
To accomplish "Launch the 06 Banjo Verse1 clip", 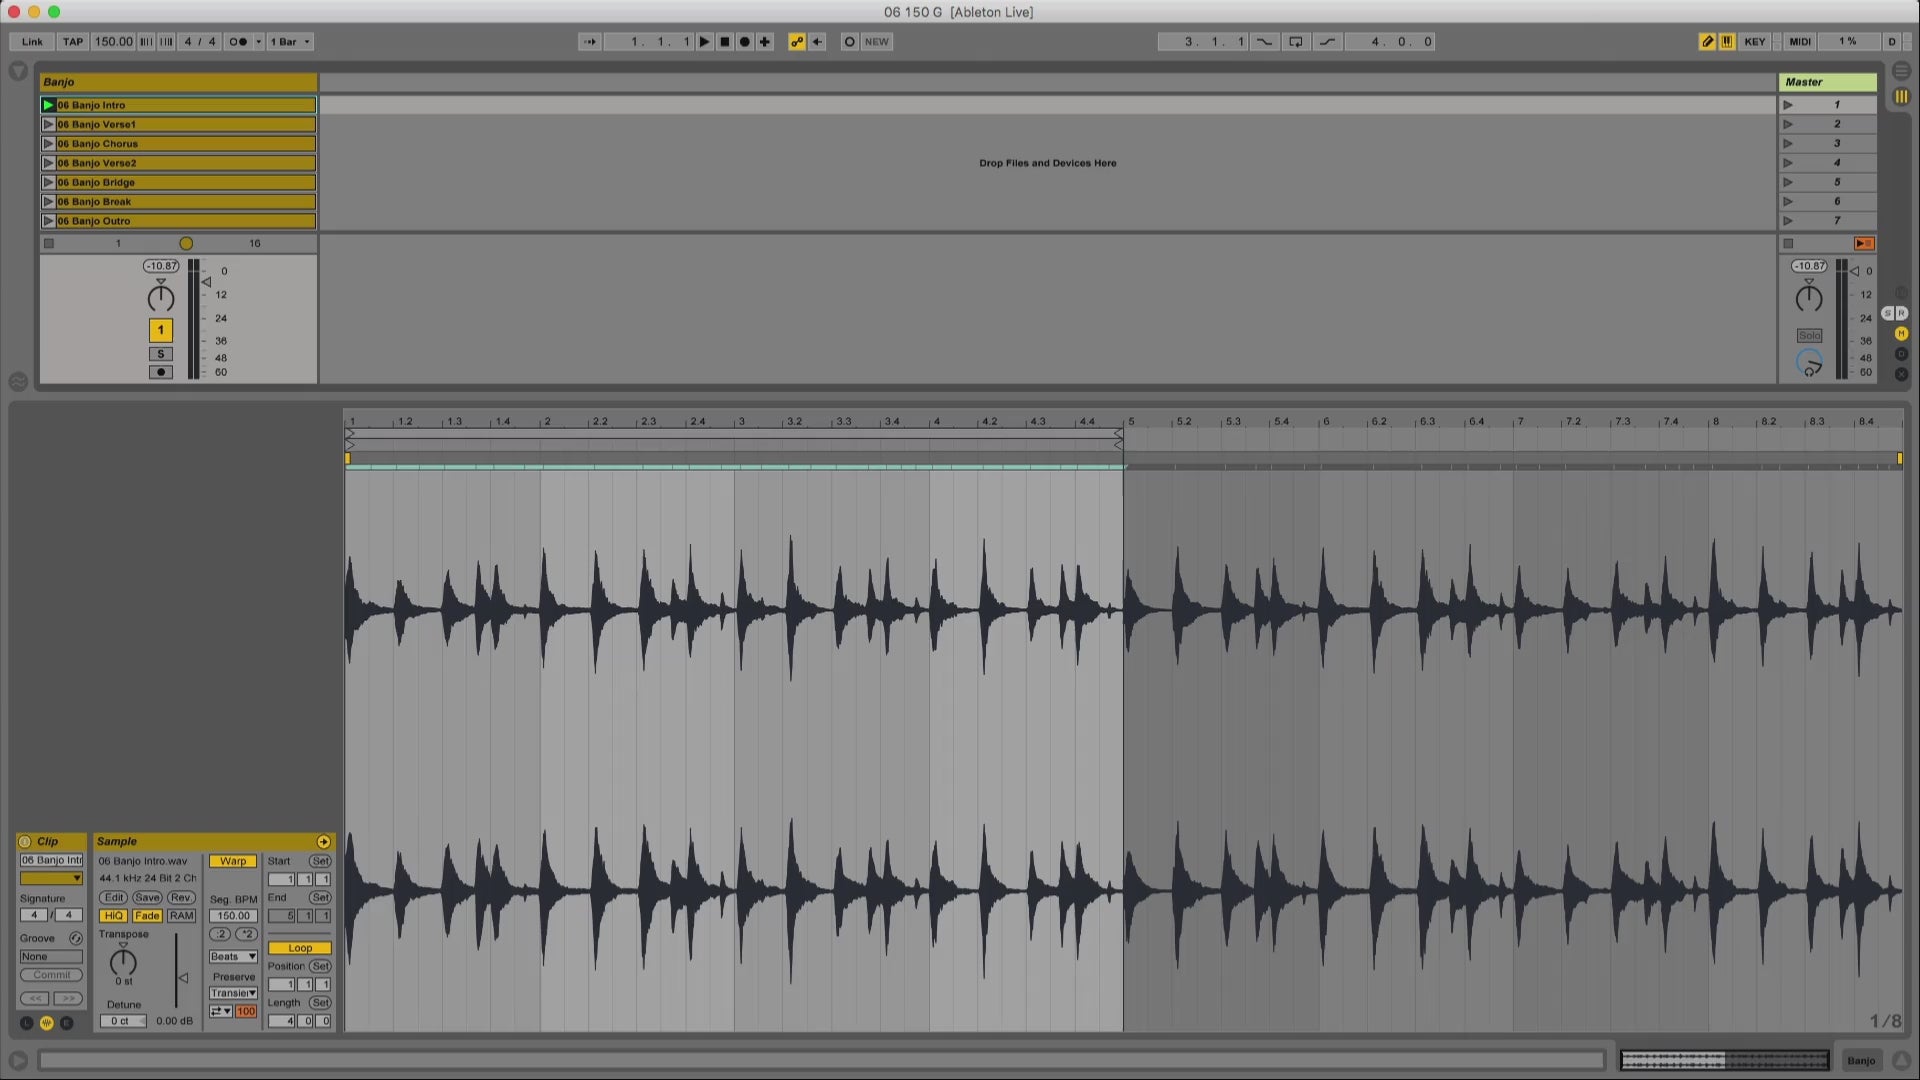I will (48, 124).
